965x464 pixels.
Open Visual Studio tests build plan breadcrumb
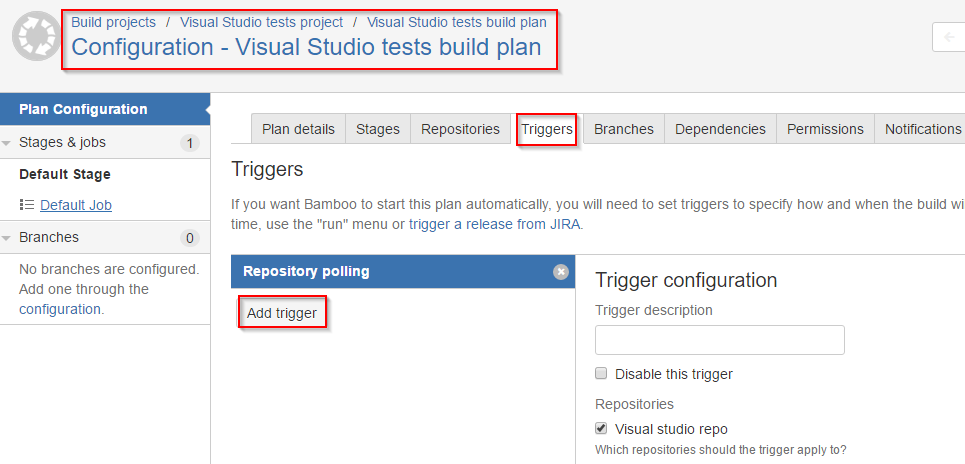coord(457,22)
